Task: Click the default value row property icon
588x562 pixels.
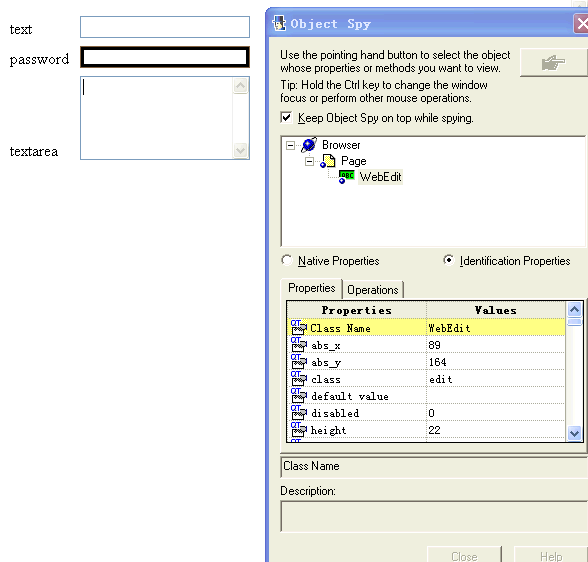Action: 299,396
